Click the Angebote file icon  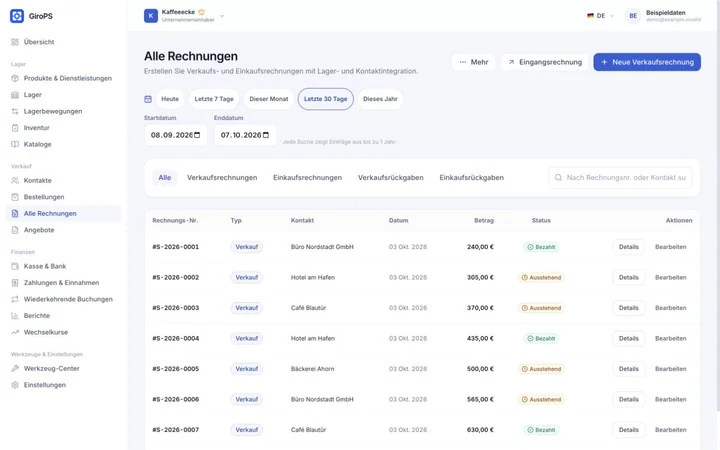(15, 230)
